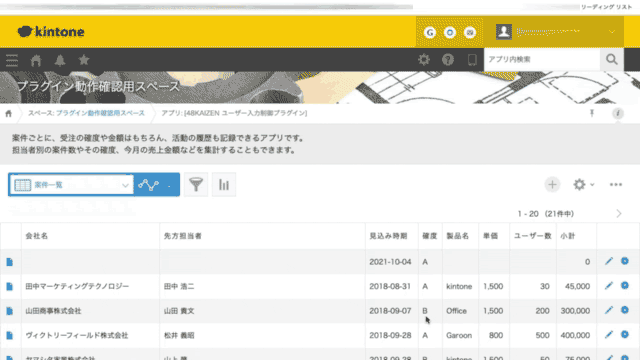The image size is (640, 360).
Task: Click the search magnifier button
Action: point(611,60)
